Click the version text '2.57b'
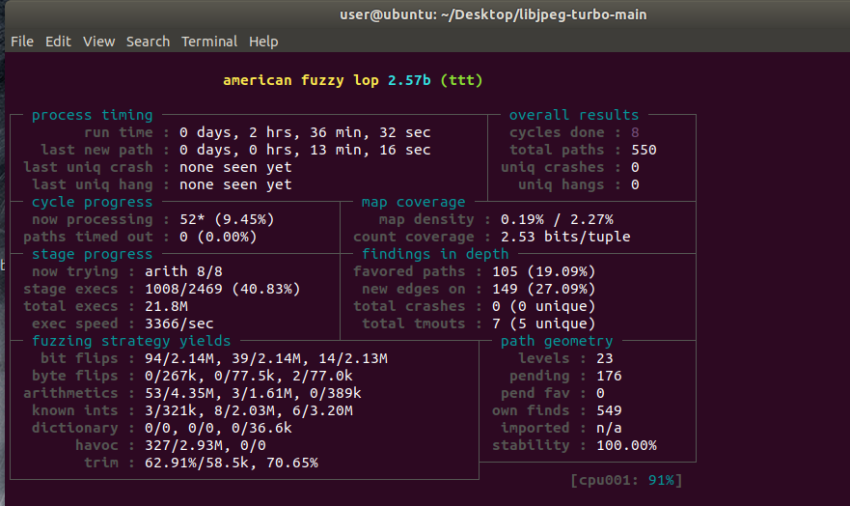 click(x=409, y=80)
